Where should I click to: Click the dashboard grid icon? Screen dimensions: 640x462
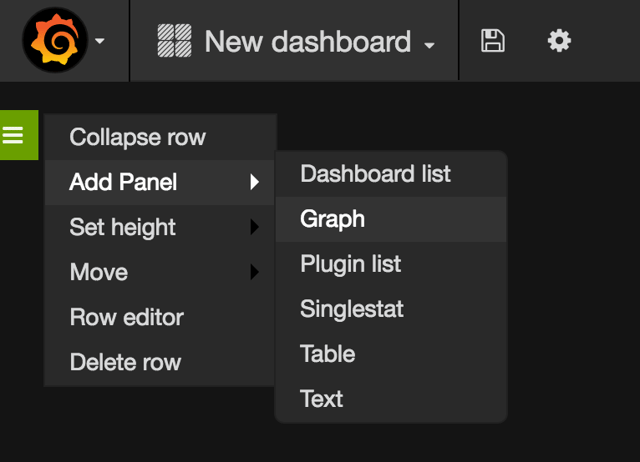point(174,40)
